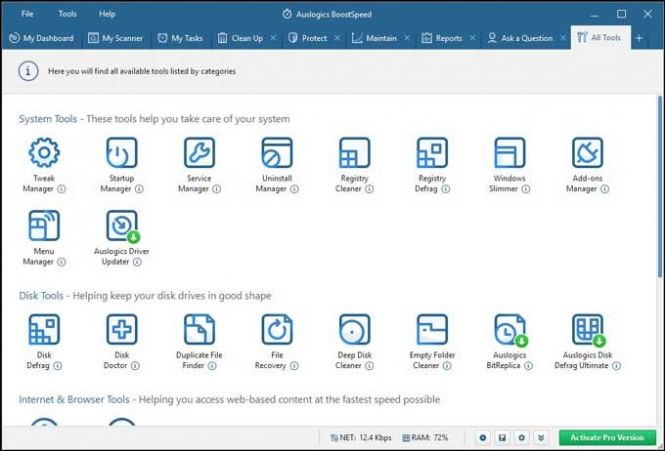Download Auslogics BitReplica
The height and width of the screenshot is (451, 665).
click(510, 329)
